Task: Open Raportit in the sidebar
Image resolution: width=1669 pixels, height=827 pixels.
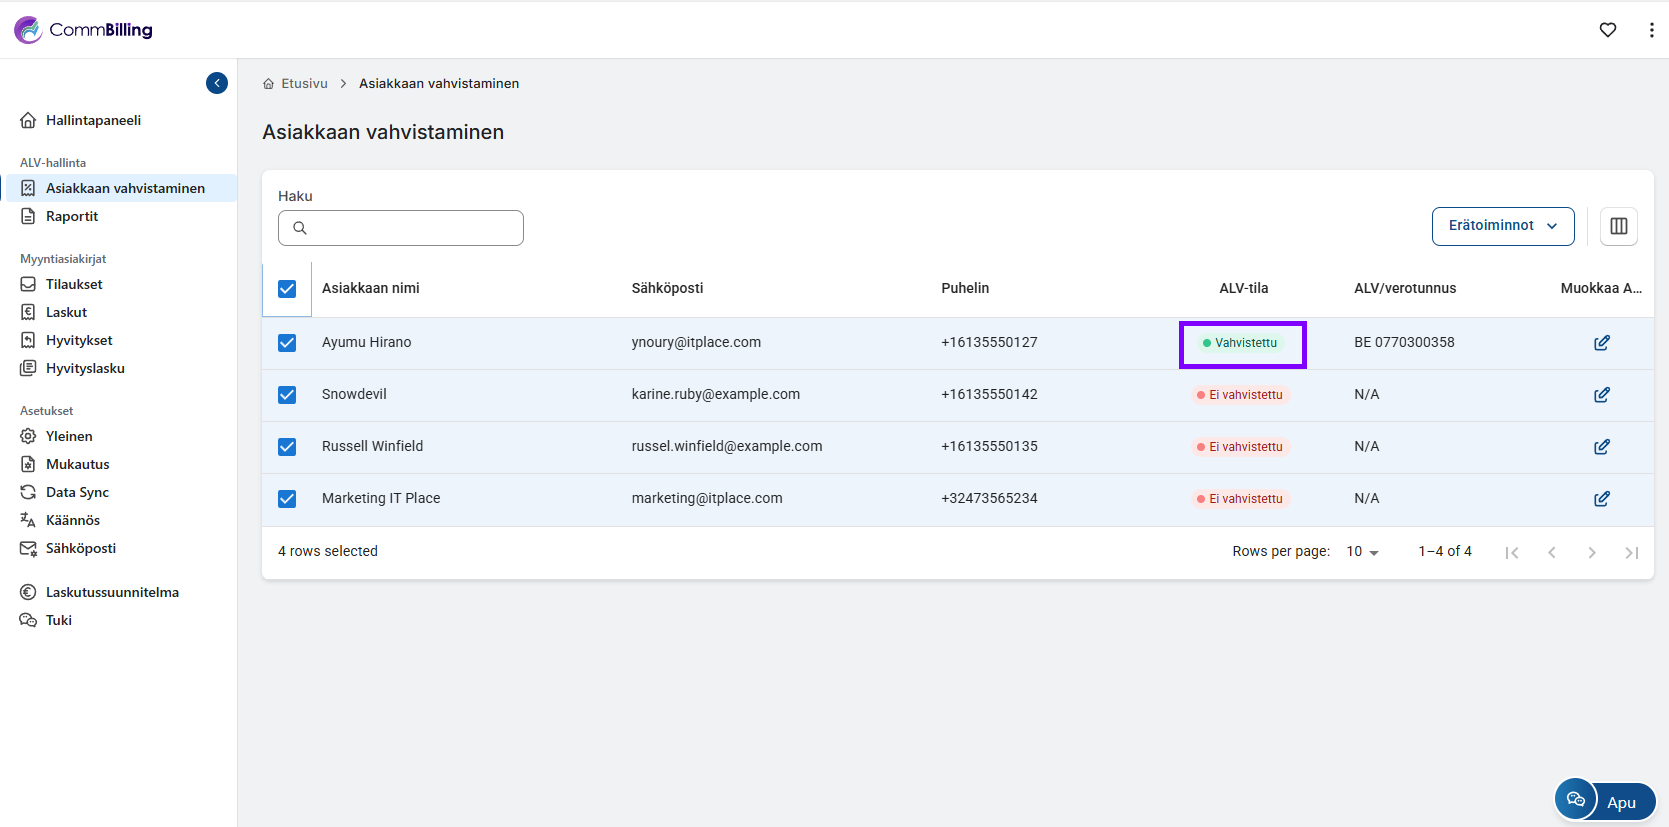Action: pos(72,216)
